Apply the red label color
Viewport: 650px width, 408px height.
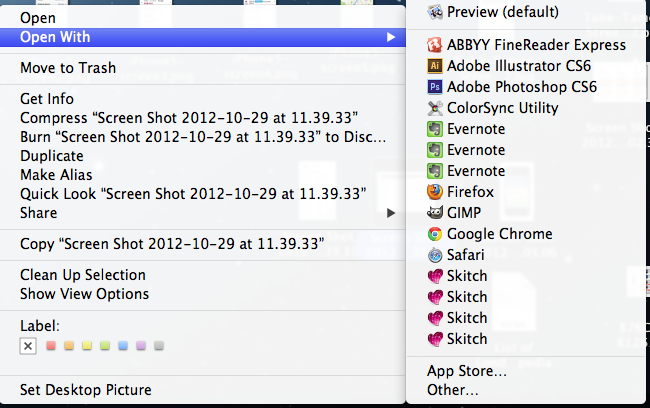pyautogui.click(x=51, y=345)
